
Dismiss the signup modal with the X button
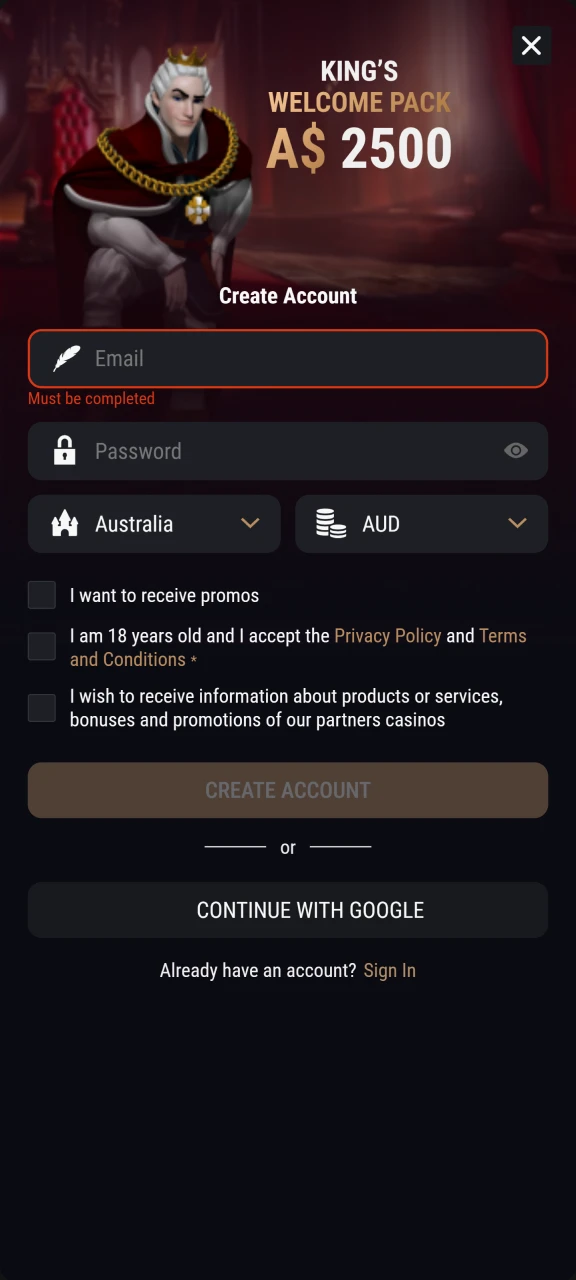click(531, 46)
